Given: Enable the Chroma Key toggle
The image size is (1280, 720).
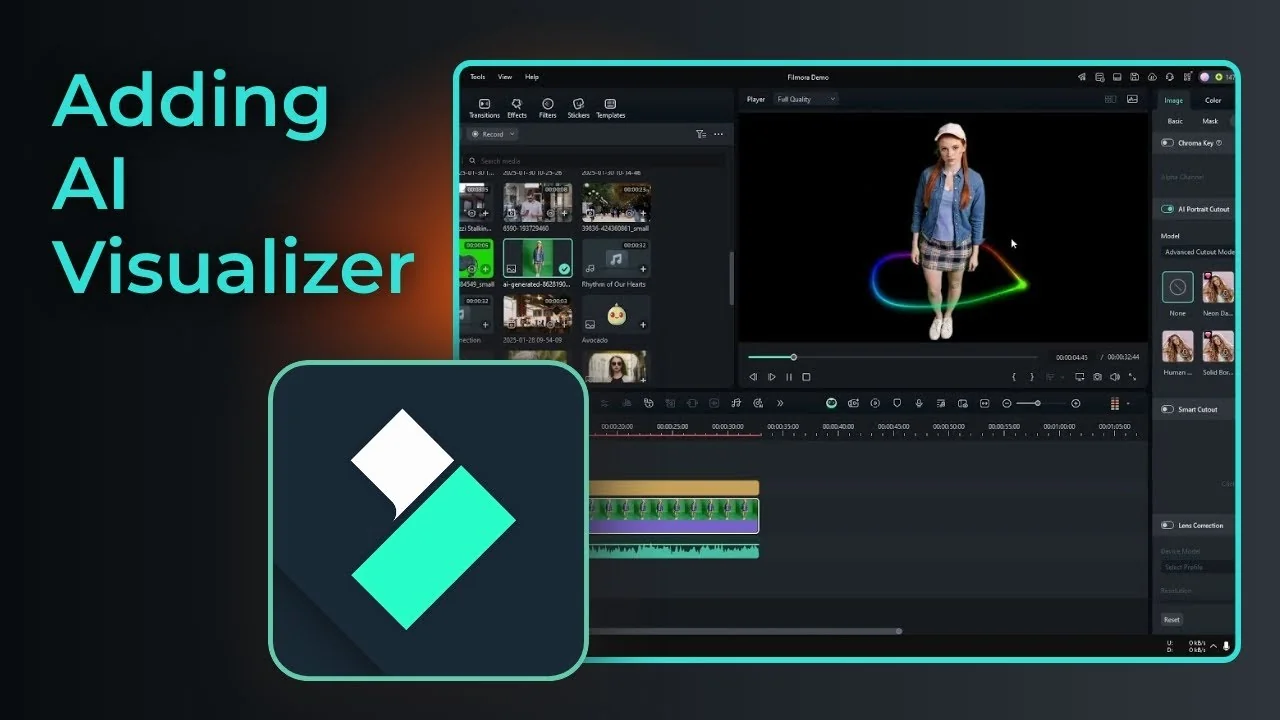Looking at the screenshot, I should [1166, 142].
